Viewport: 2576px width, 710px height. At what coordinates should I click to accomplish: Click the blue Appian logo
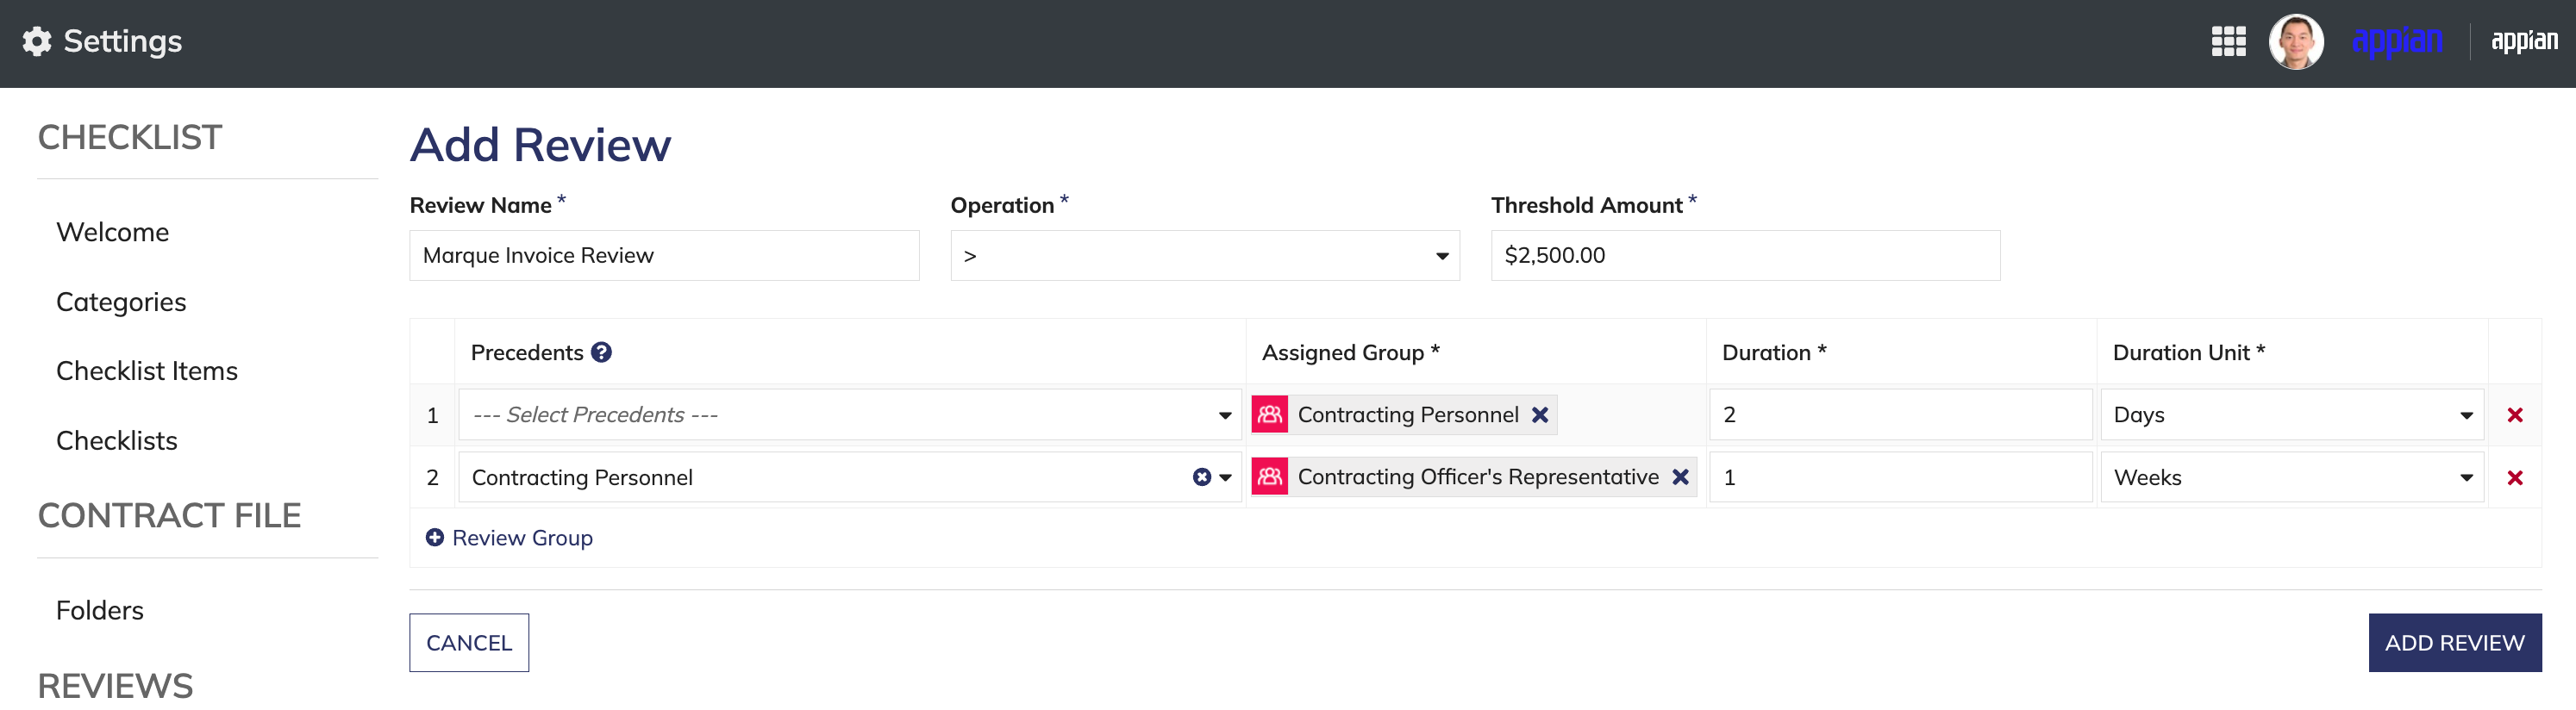[x=2397, y=41]
